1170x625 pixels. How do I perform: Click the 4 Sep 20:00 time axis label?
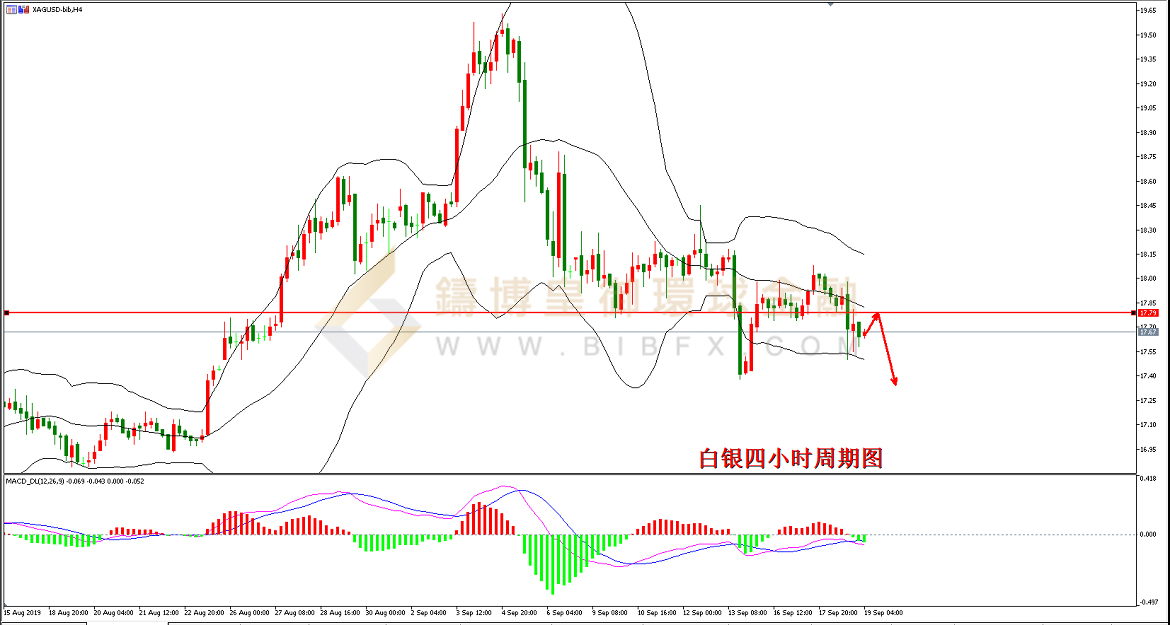517,611
